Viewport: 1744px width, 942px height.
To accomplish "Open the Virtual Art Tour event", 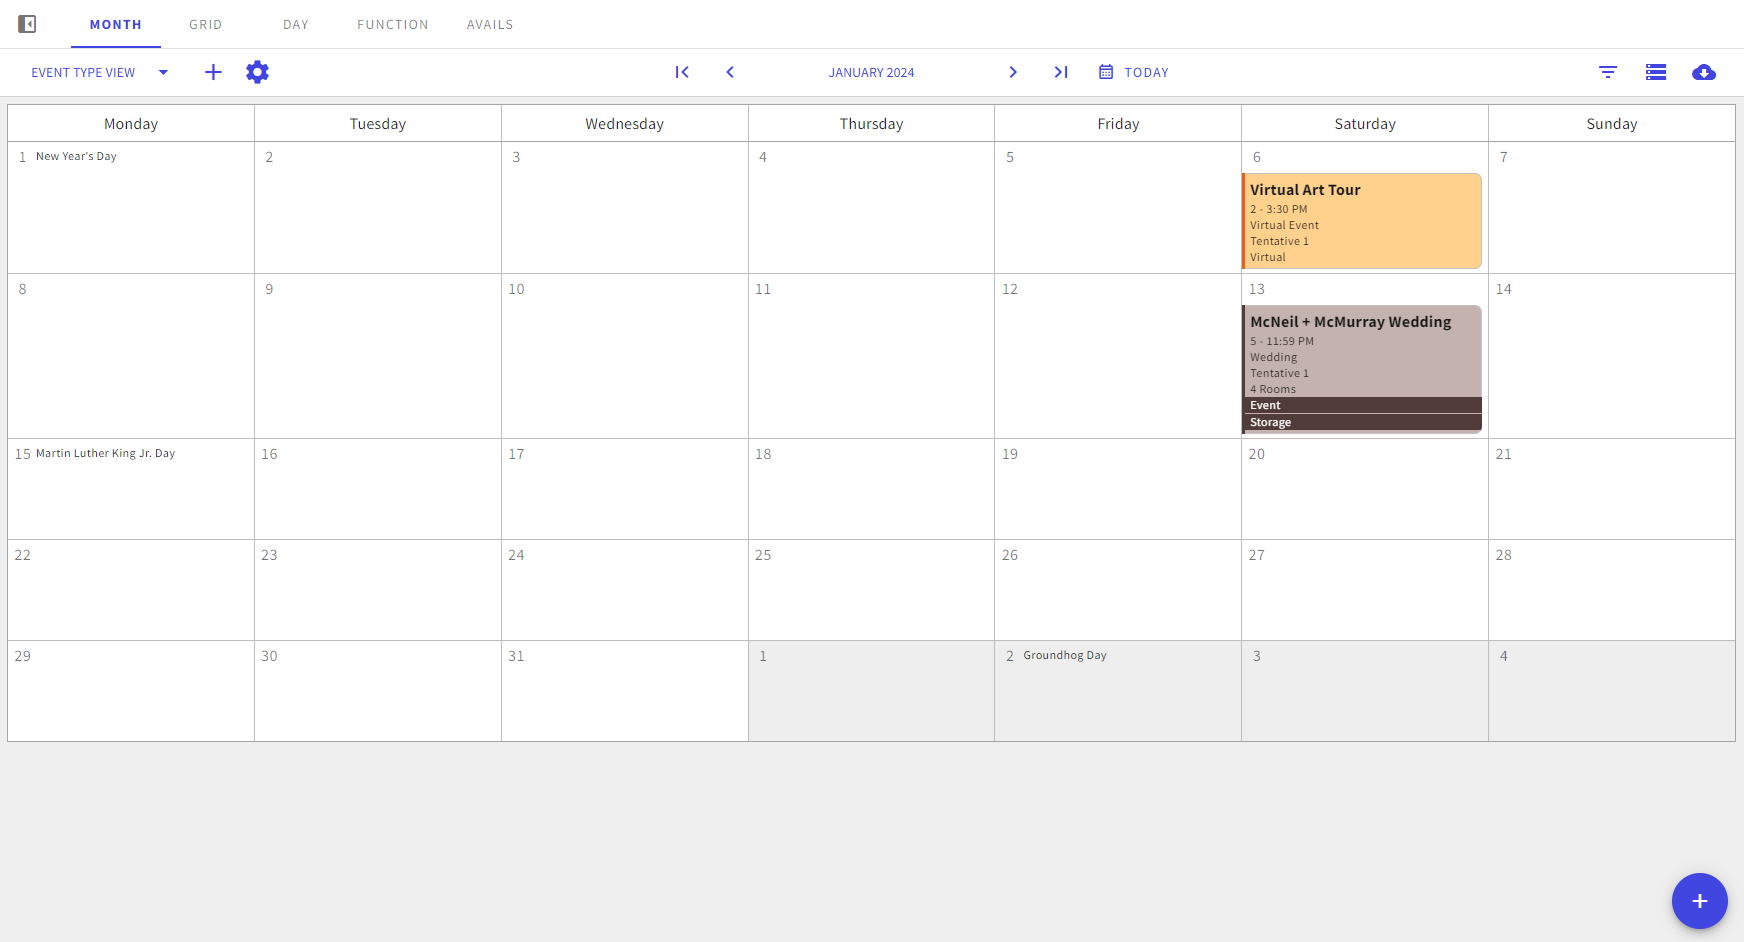I will [1362, 221].
